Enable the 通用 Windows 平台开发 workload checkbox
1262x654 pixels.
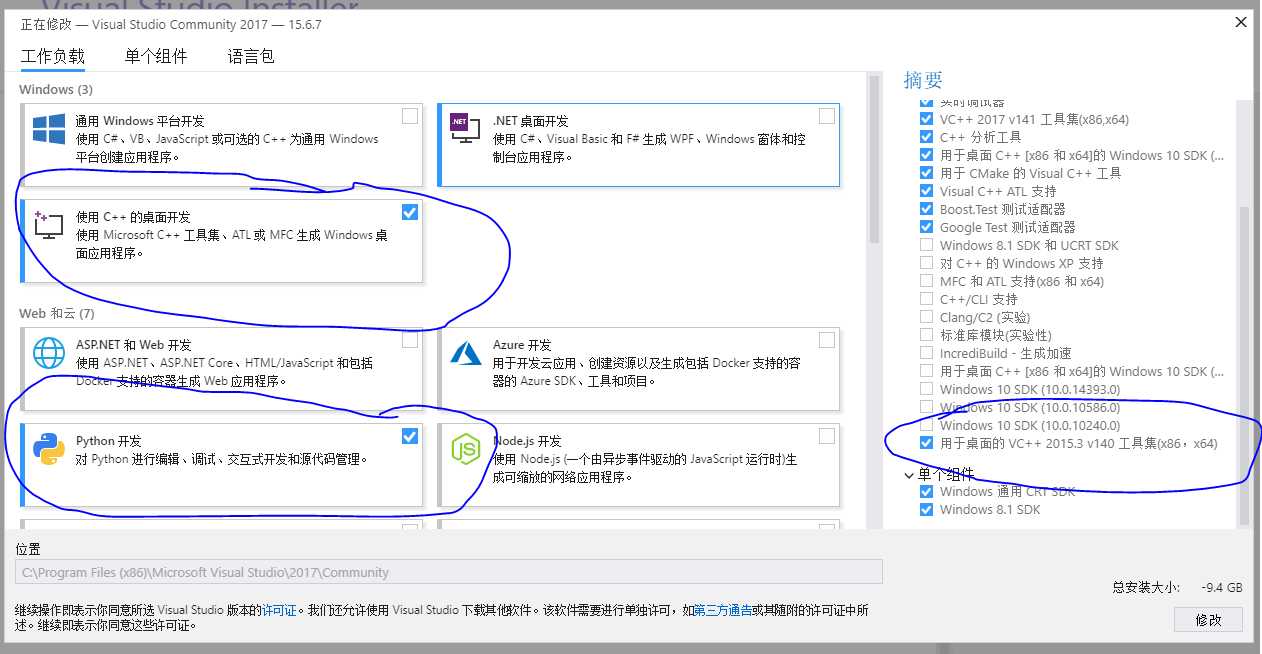point(410,116)
